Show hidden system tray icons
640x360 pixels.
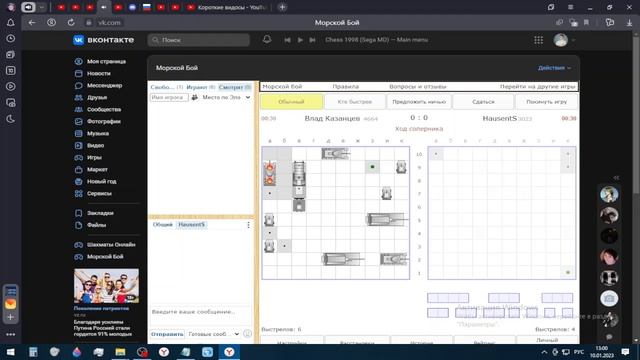click(544, 352)
